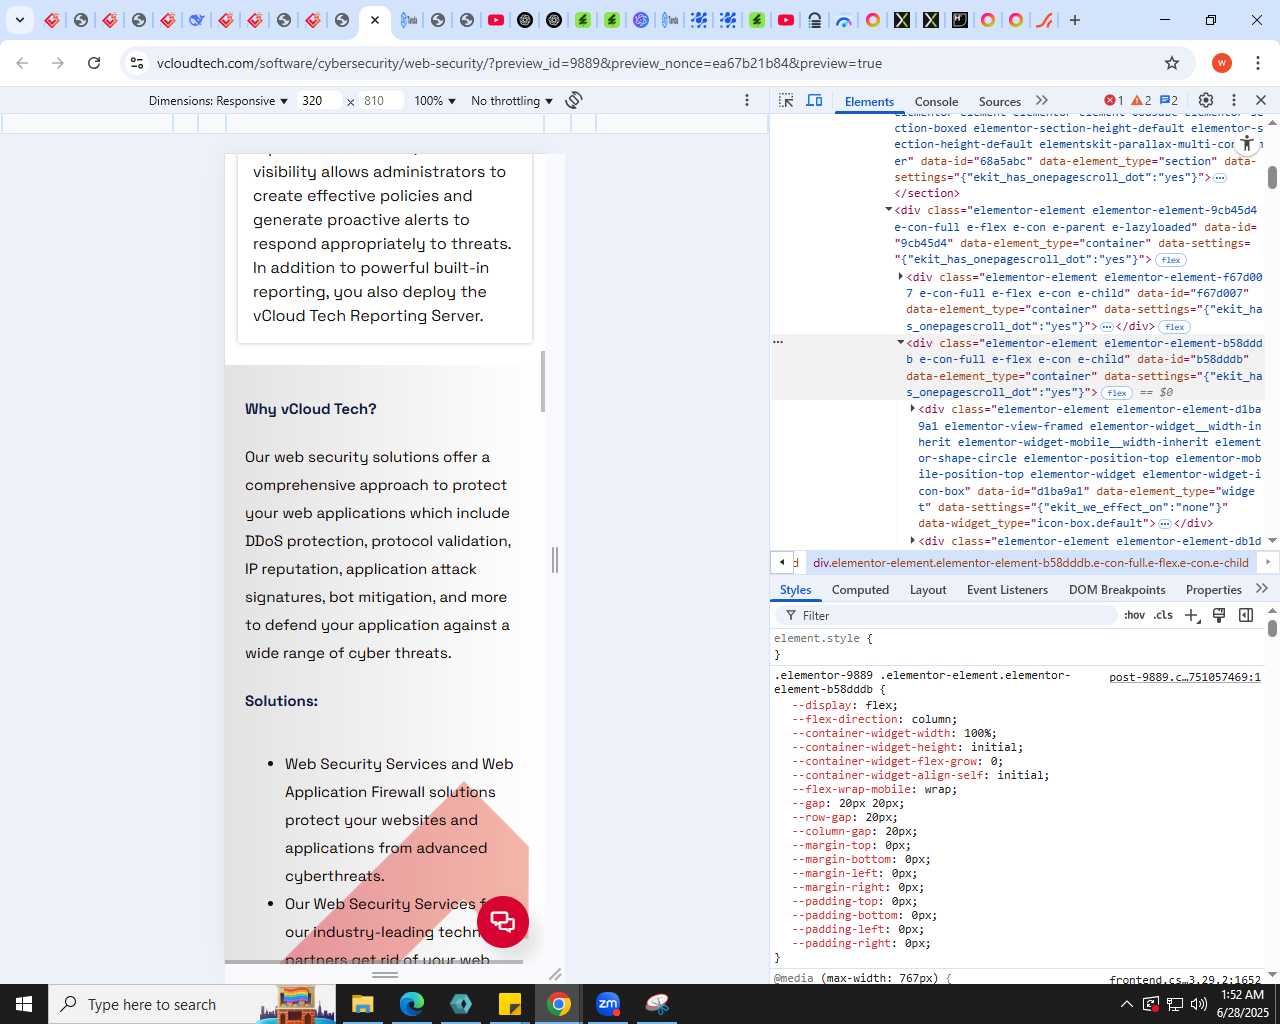Screen dimensions: 1280x1024
Task: Open post-9889.c…751057469:1 stylesheet source link
Action: pos(1184,677)
